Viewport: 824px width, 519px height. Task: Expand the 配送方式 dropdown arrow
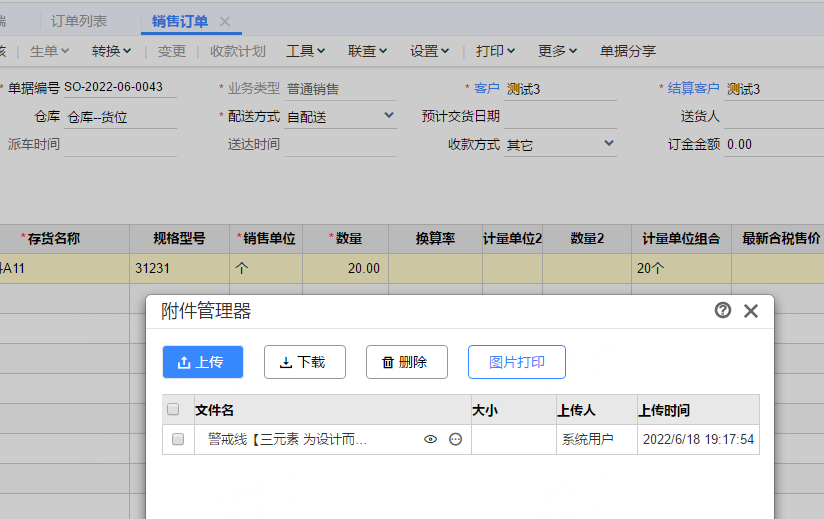389,115
